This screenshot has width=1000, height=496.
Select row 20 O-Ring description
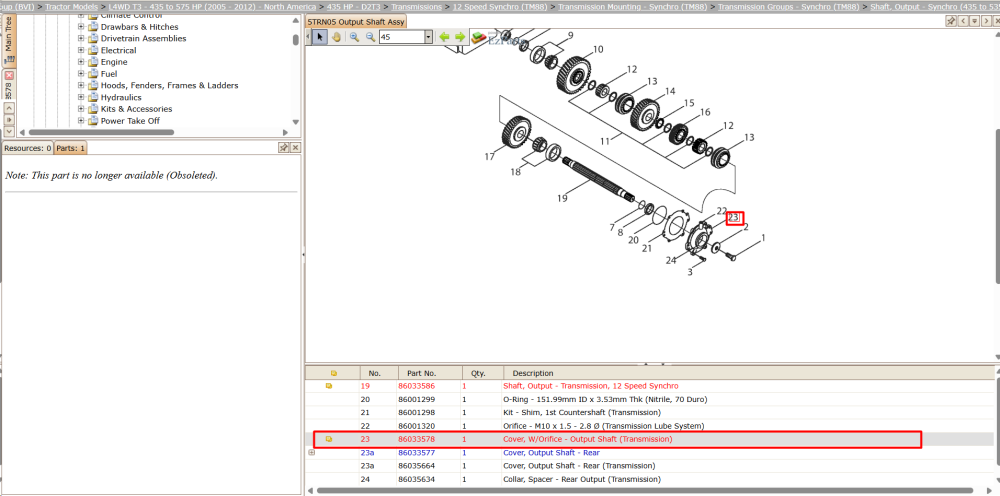(605, 400)
